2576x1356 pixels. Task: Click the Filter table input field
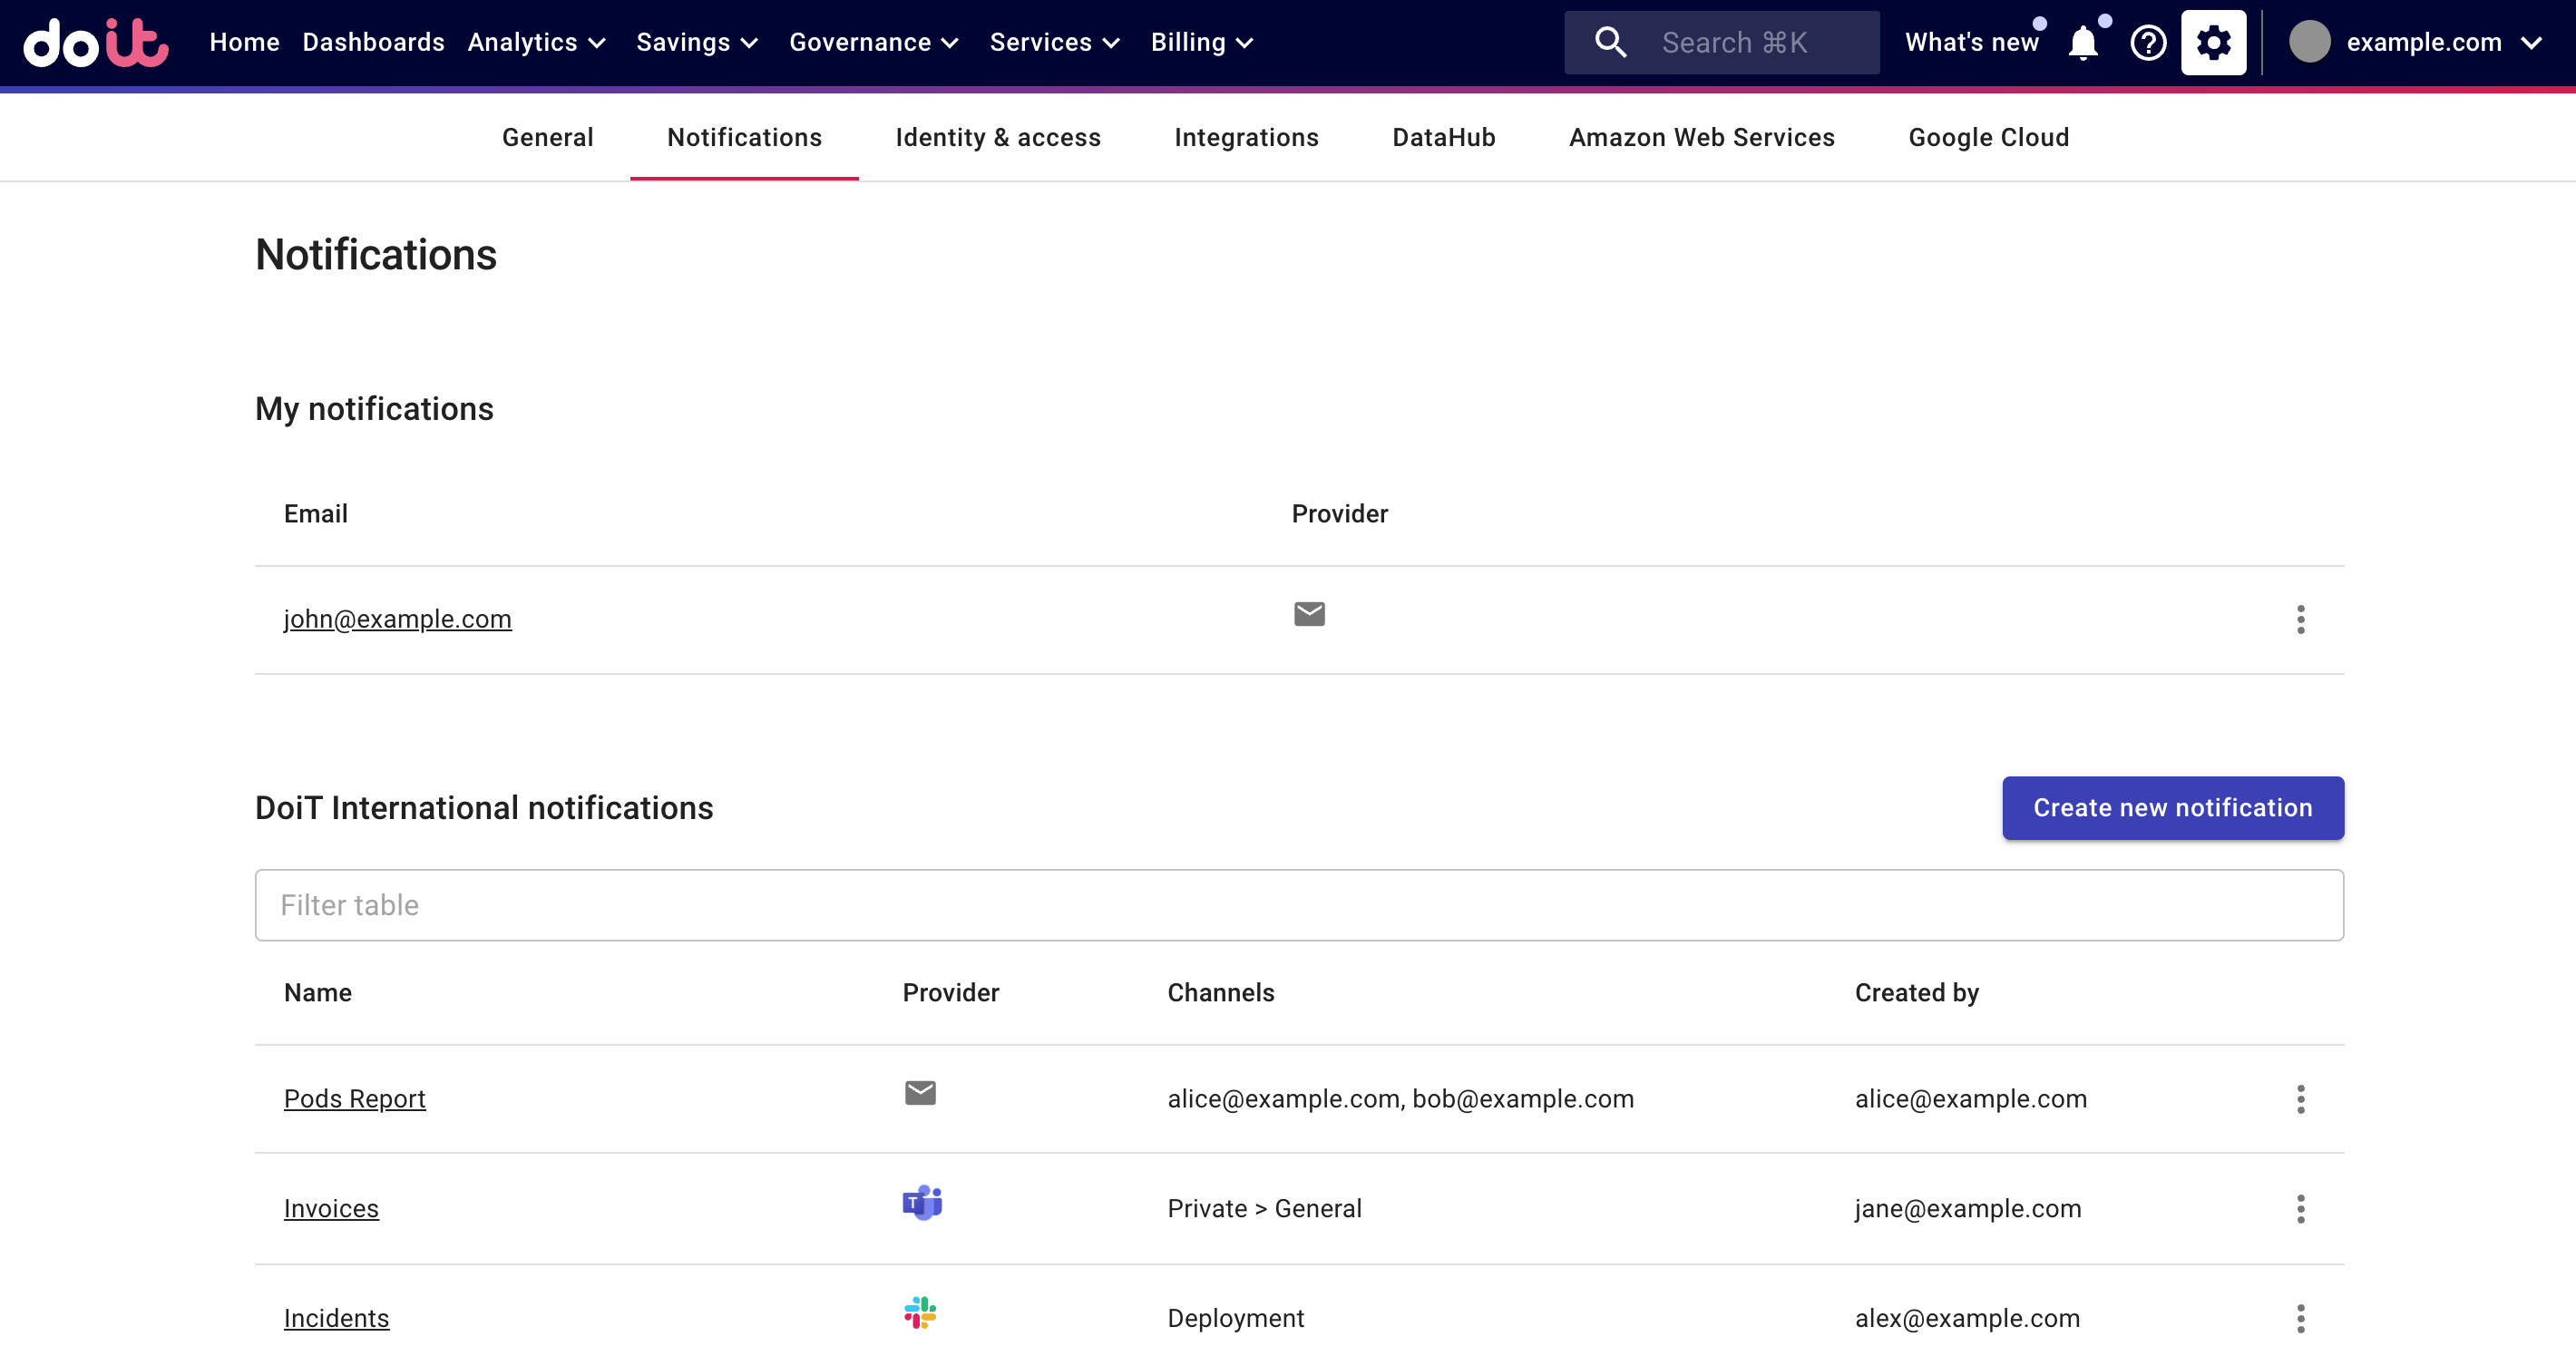(1300, 904)
